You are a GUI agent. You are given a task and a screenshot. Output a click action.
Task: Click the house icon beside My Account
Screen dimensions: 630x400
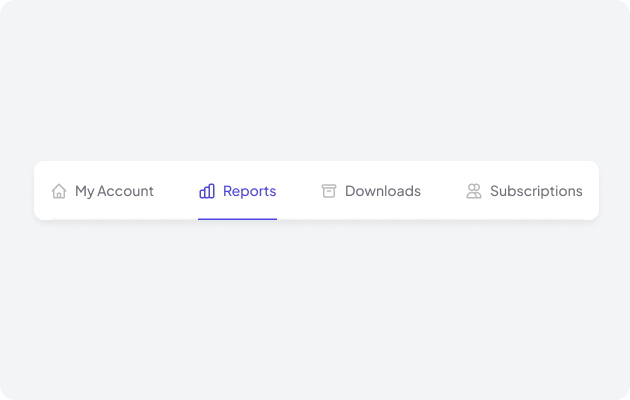(x=59, y=191)
